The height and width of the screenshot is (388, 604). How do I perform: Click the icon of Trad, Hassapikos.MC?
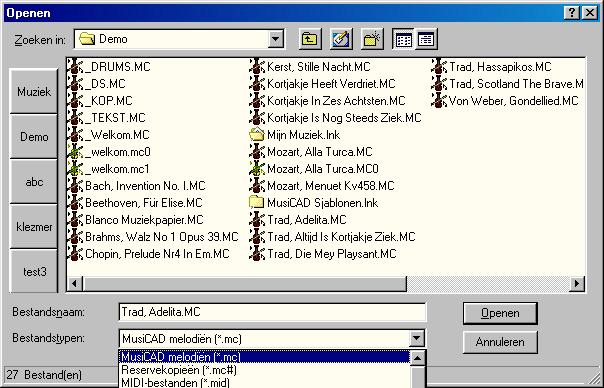pyautogui.click(x=439, y=67)
